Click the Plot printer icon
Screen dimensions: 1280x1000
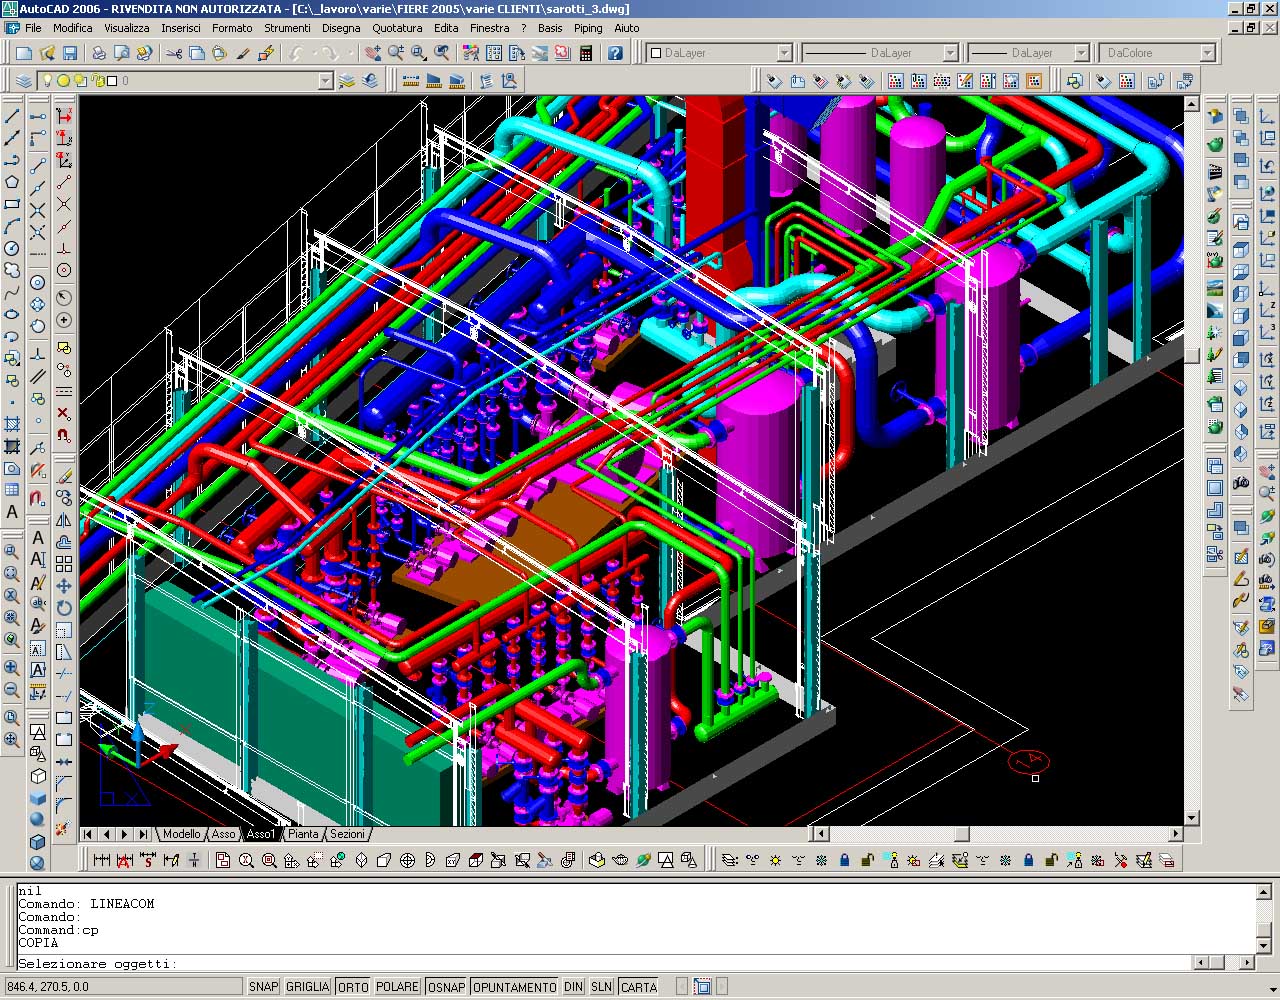tap(99, 53)
